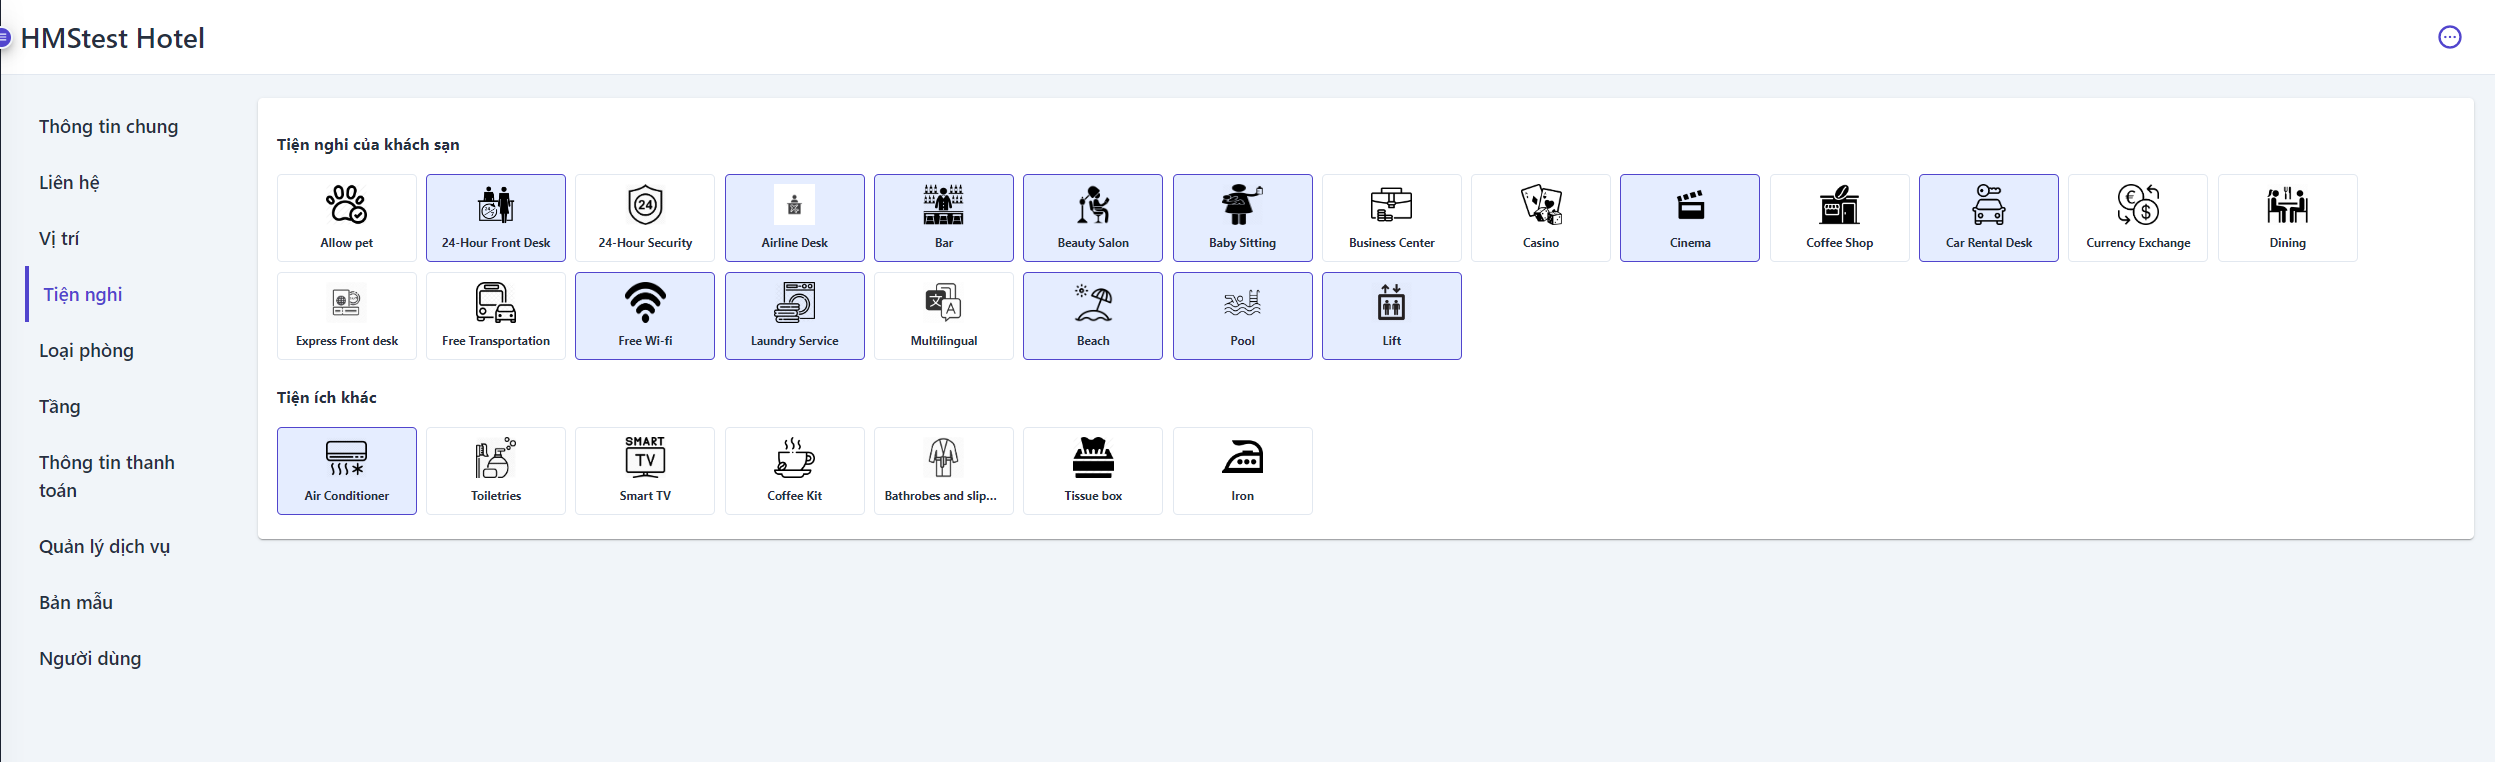The image size is (2495, 762).
Task: Select the Baby Sitting icon
Action: (1242, 204)
